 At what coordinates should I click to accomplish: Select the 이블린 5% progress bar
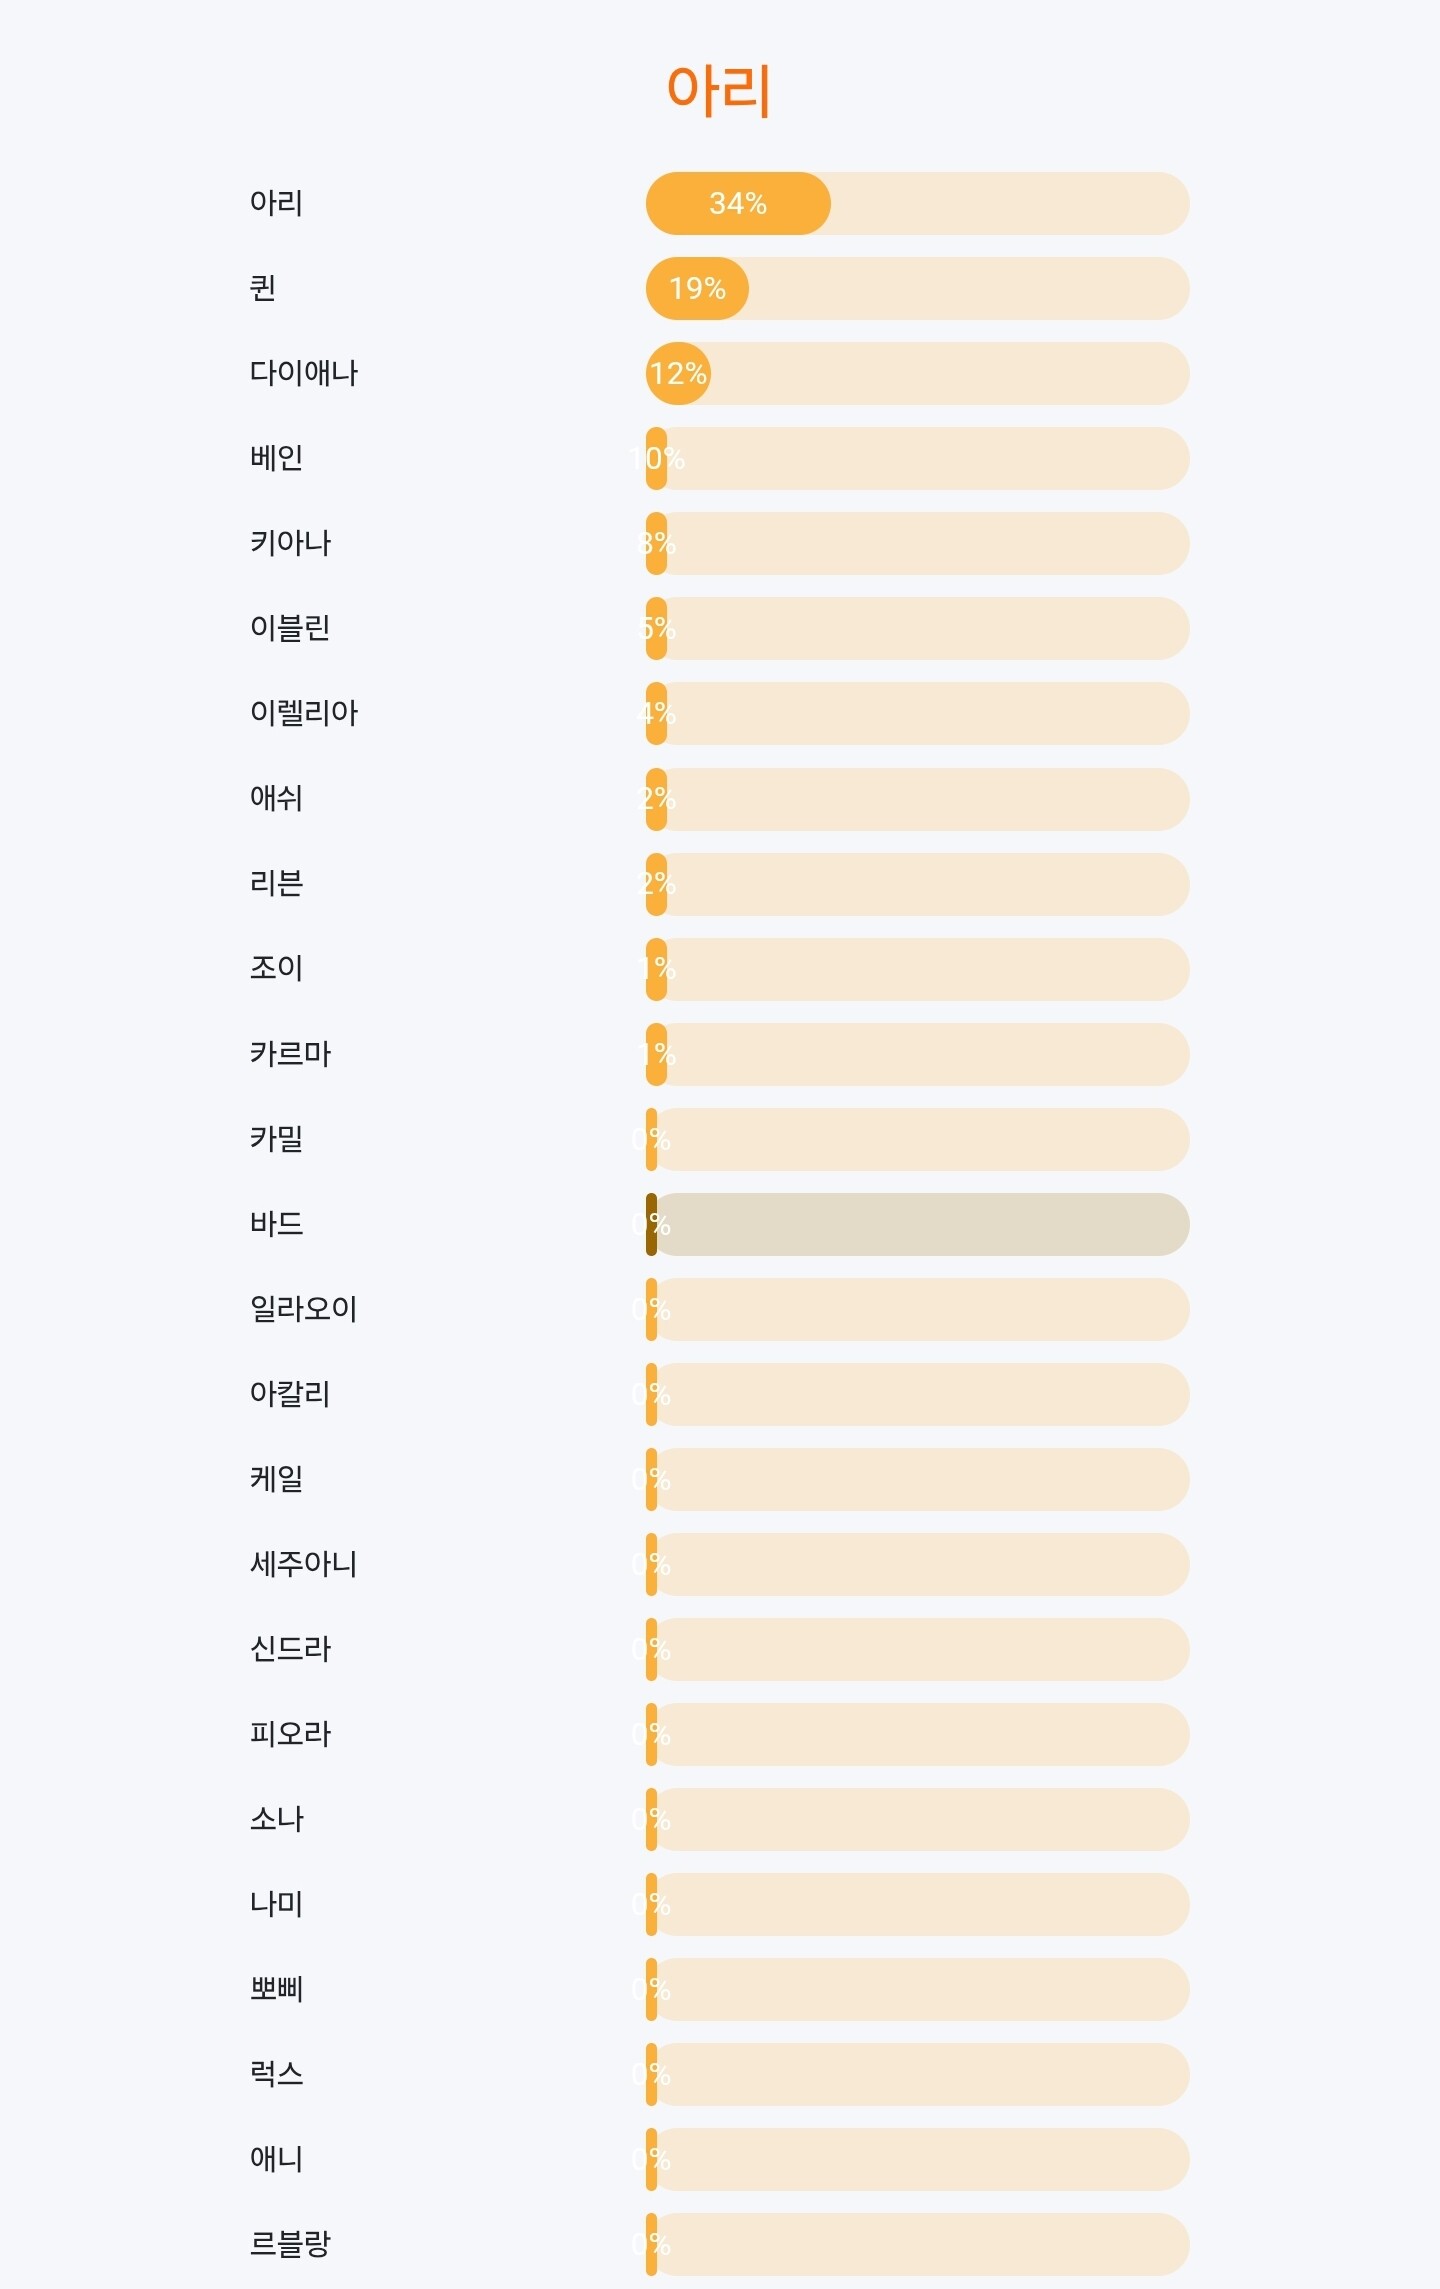click(916, 629)
